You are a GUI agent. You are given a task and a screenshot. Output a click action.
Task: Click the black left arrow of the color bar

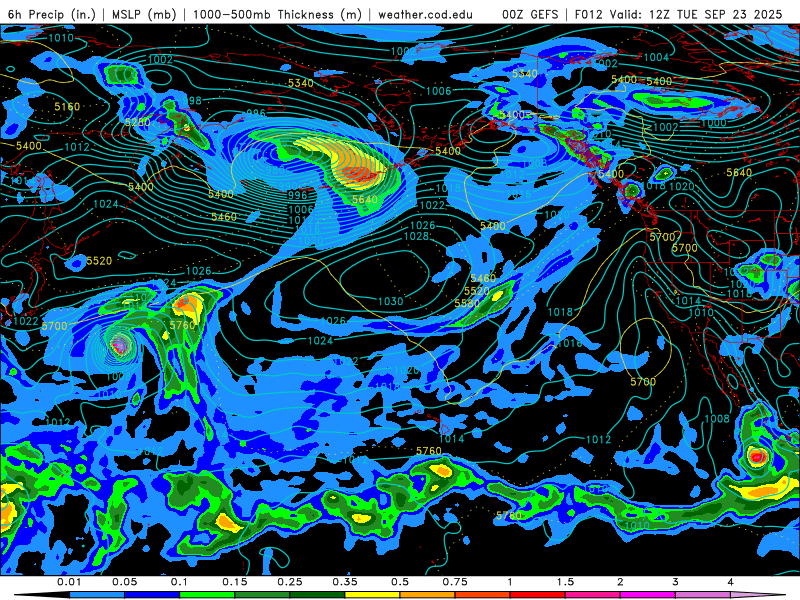[x=41, y=595]
